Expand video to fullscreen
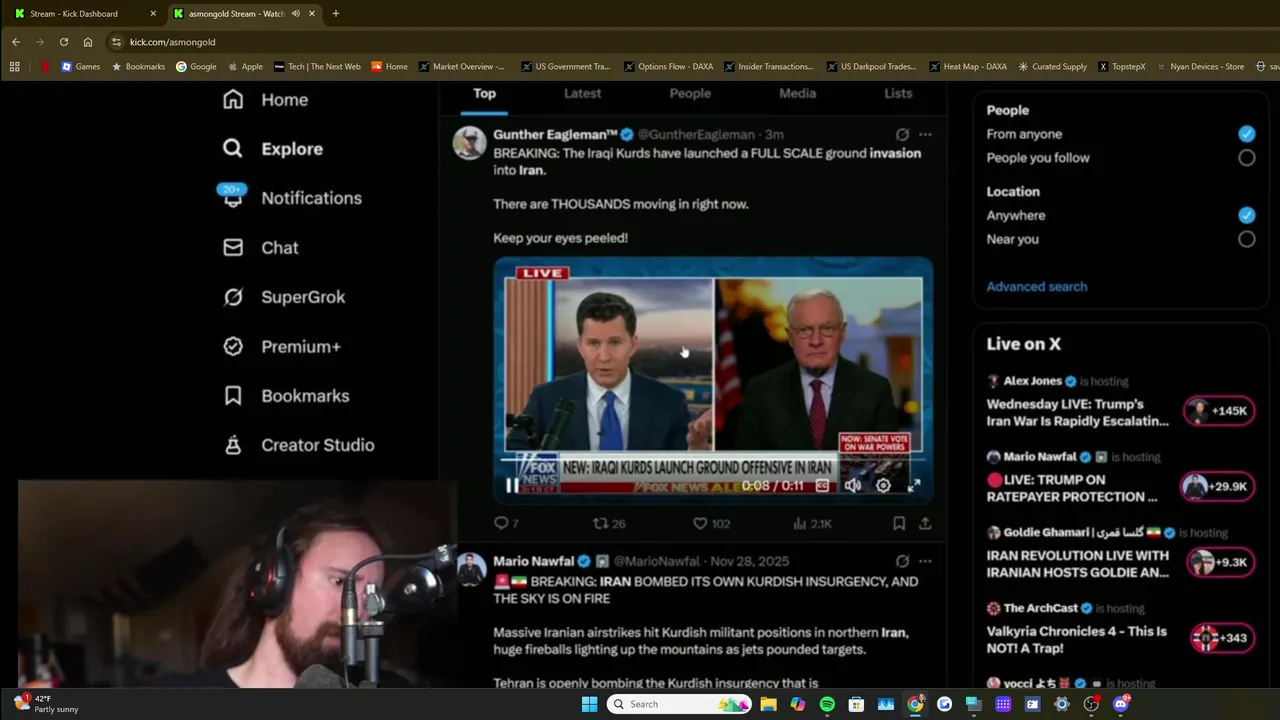Viewport: 1280px width, 720px height. coord(913,485)
